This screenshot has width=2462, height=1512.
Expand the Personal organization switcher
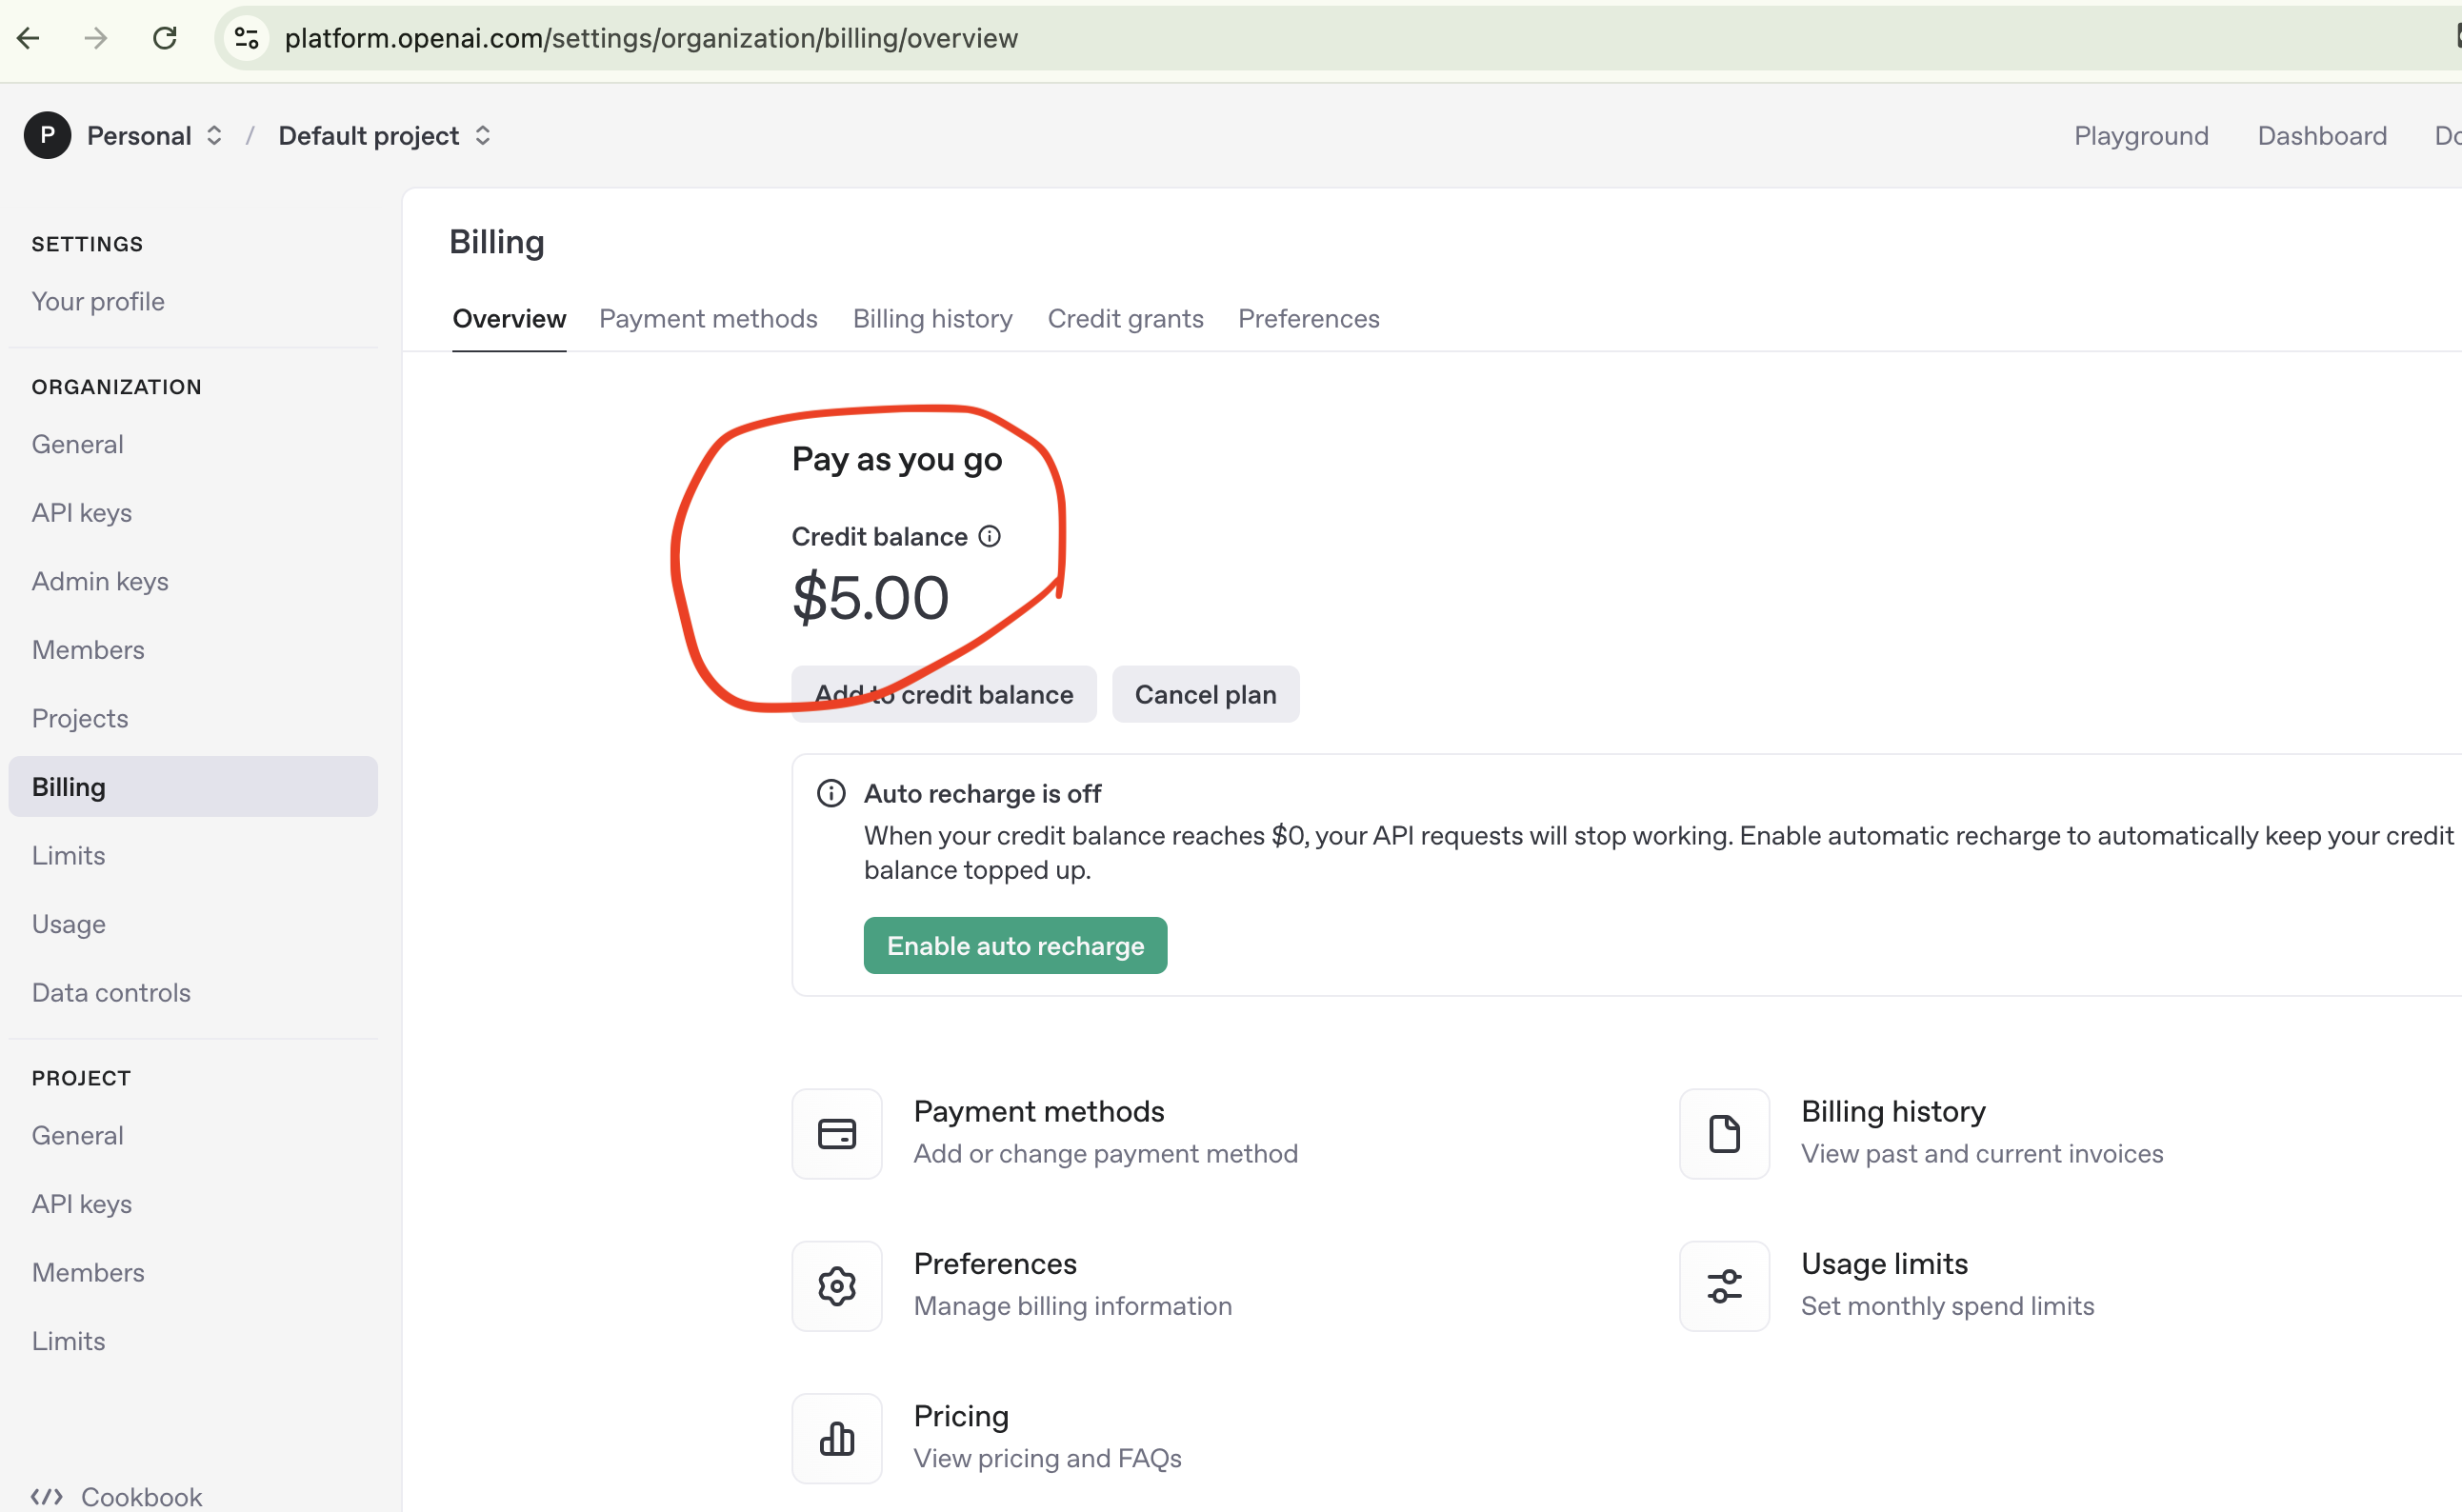(x=214, y=135)
